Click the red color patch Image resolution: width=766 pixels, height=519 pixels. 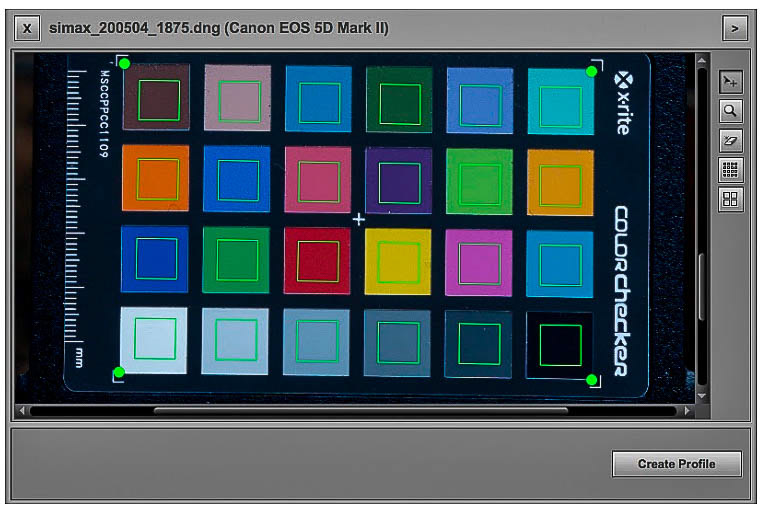(317, 260)
